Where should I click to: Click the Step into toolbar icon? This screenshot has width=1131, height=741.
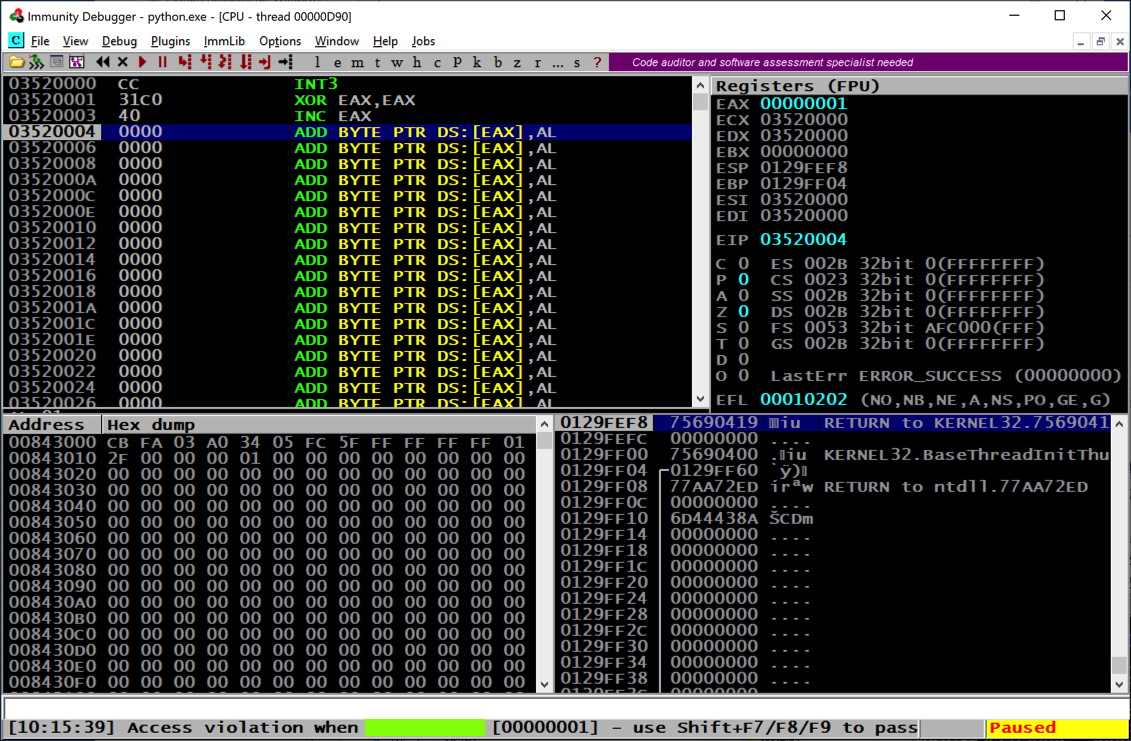185,62
